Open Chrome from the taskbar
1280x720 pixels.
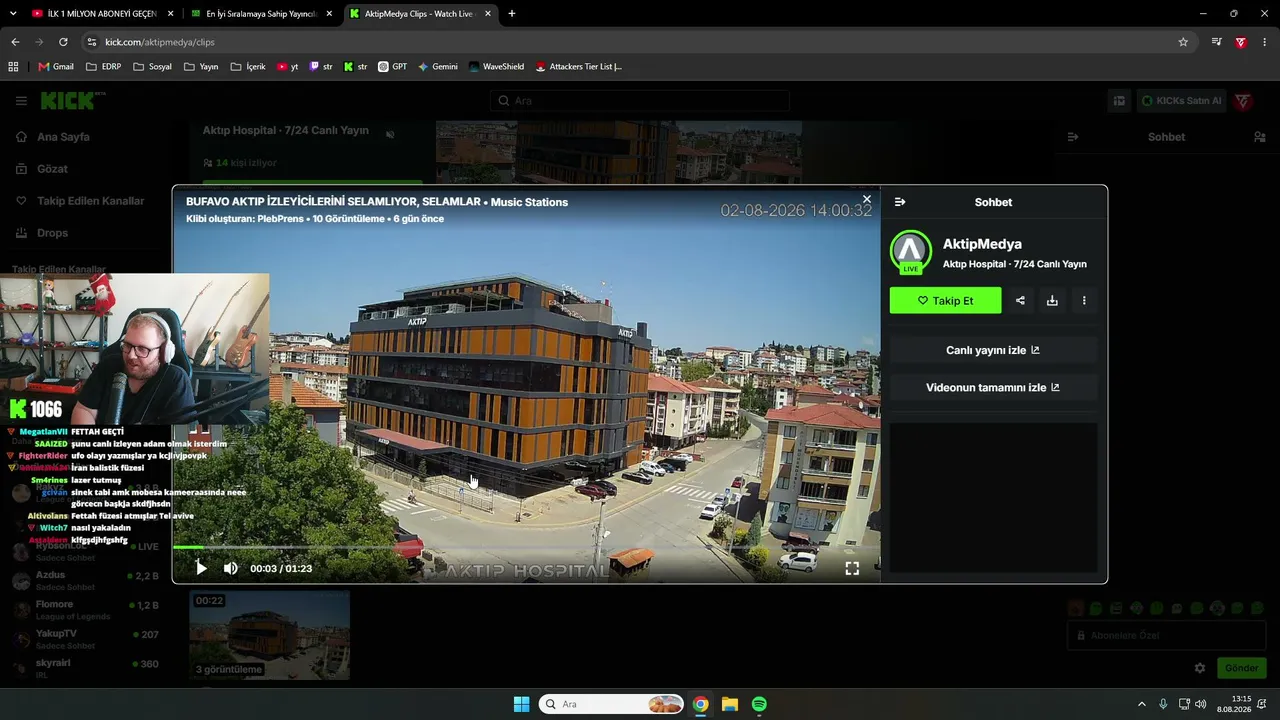701,704
